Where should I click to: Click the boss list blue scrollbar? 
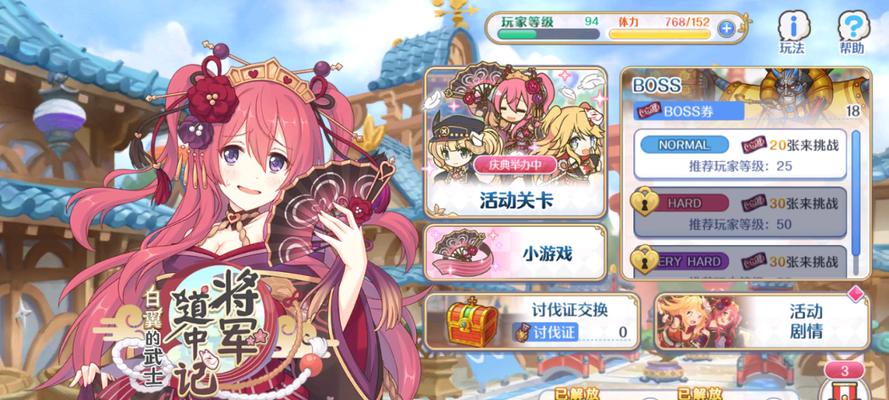[x=856, y=202]
